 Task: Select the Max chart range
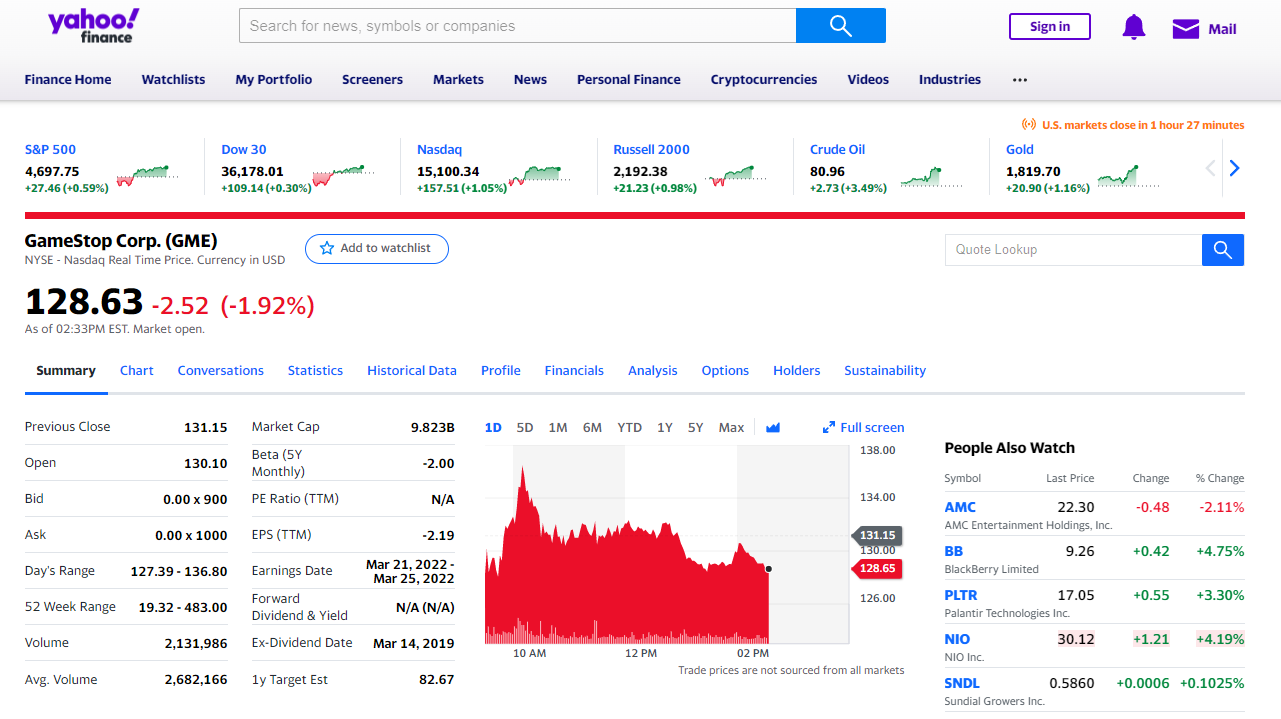[732, 428]
